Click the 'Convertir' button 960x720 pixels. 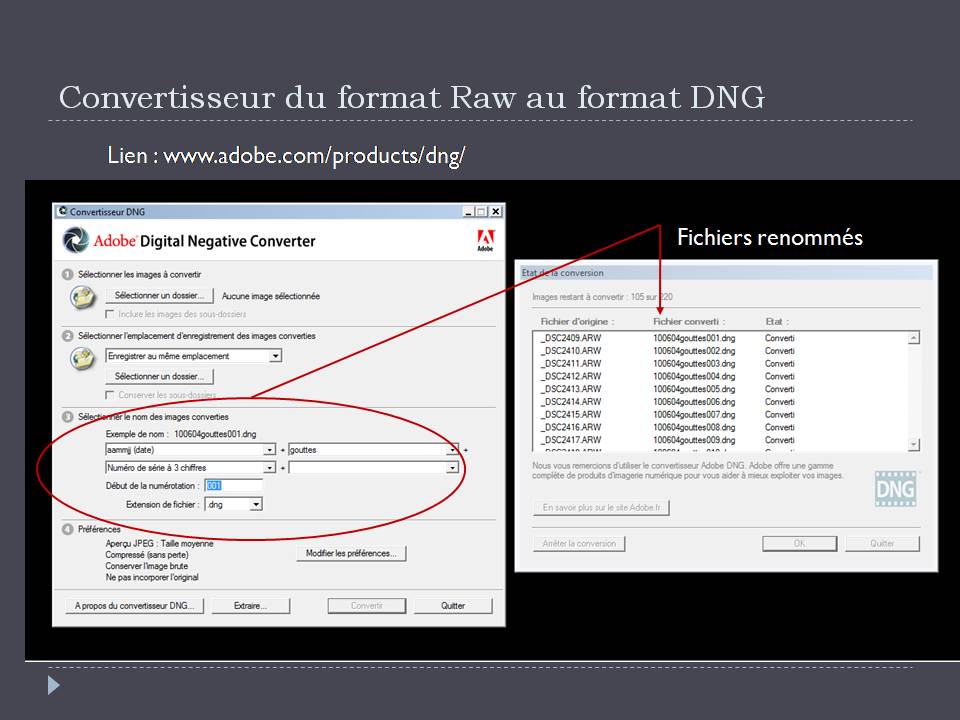(x=367, y=606)
